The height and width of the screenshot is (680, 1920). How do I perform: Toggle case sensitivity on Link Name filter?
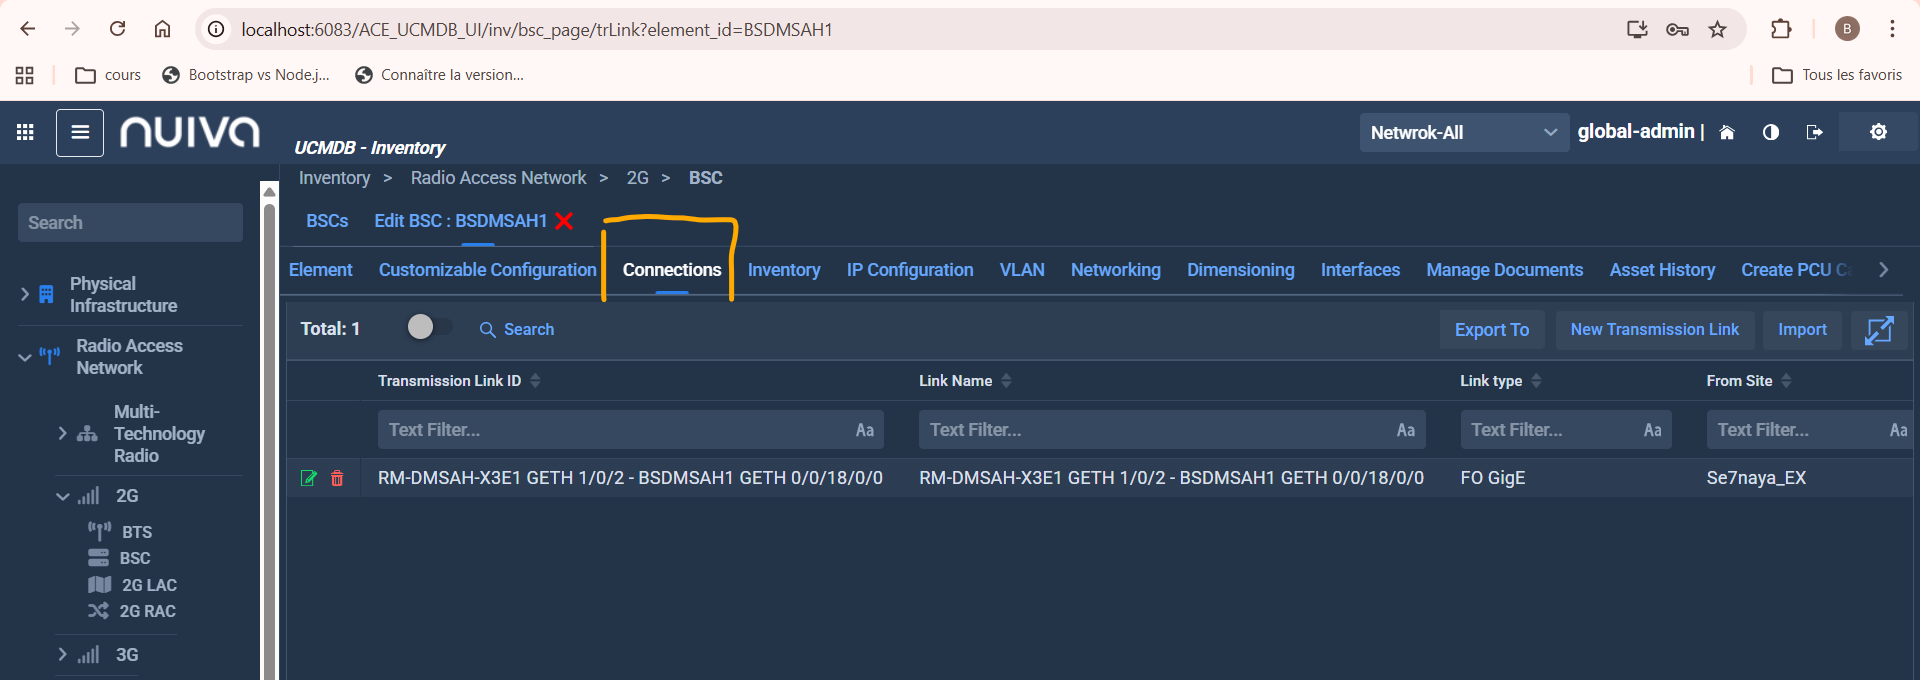tap(1405, 430)
